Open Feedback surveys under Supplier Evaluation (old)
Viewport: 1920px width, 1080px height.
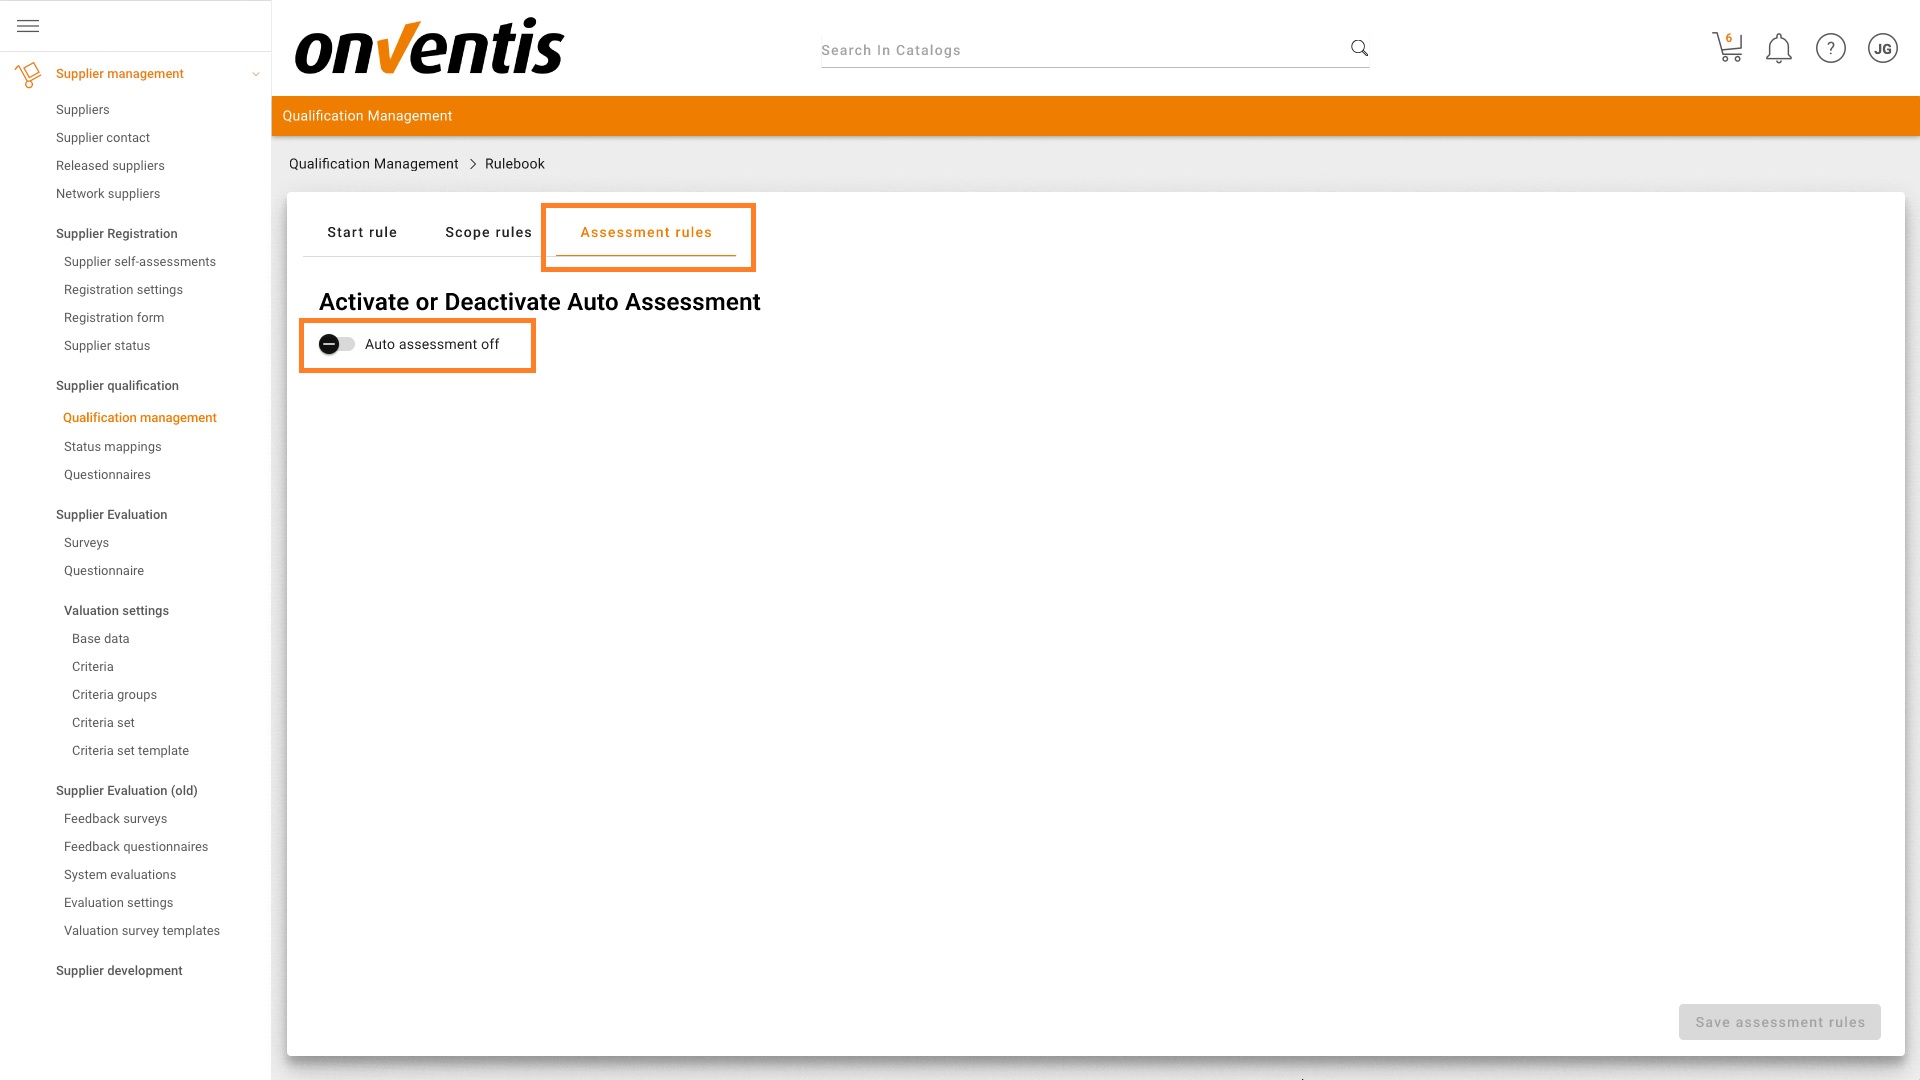(115, 818)
